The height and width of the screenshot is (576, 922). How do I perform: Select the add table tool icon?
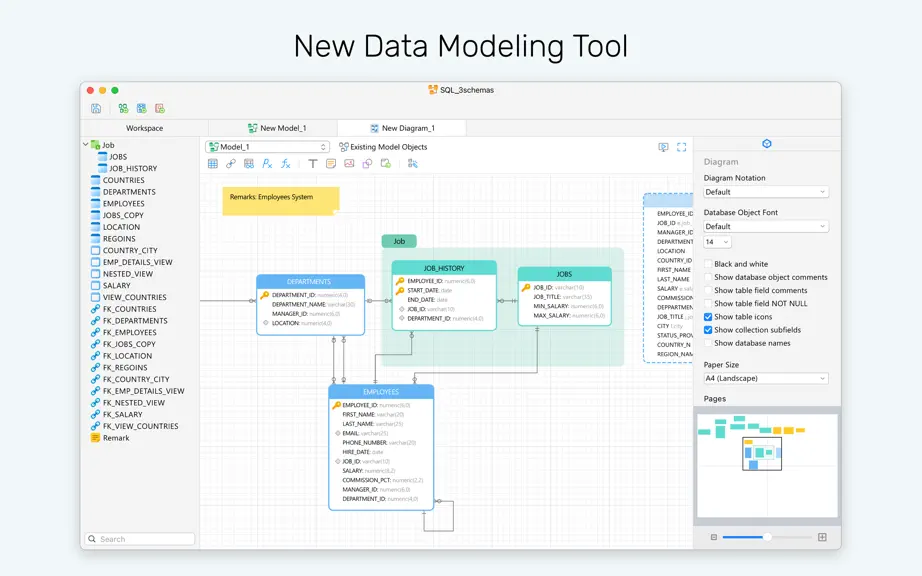(x=213, y=163)
